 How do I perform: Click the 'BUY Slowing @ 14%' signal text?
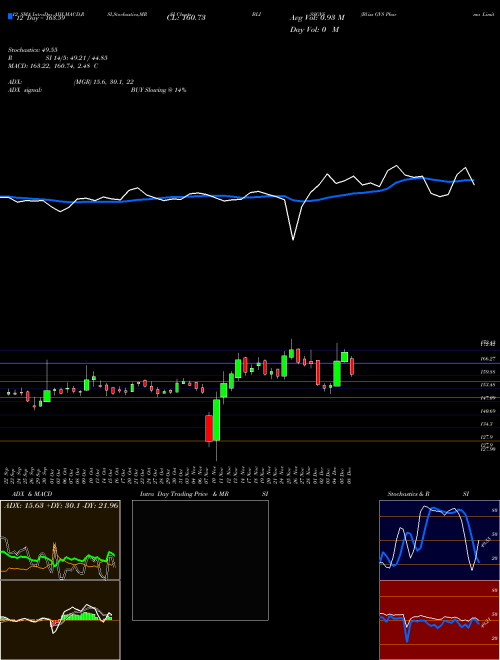(x=159, y=90)
